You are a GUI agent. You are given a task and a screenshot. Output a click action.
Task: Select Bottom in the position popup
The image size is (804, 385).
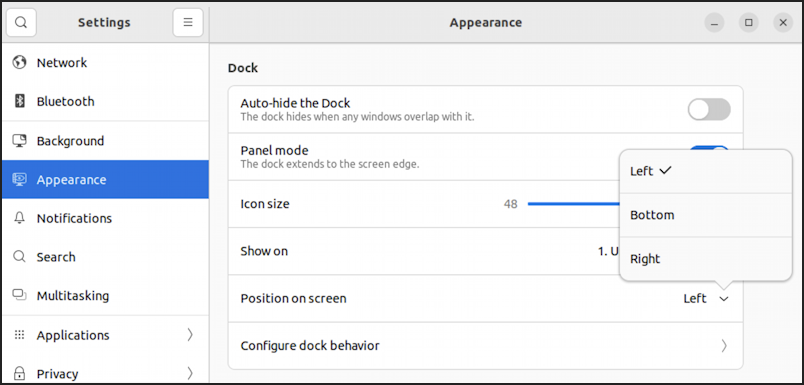[x=706, y=215]
